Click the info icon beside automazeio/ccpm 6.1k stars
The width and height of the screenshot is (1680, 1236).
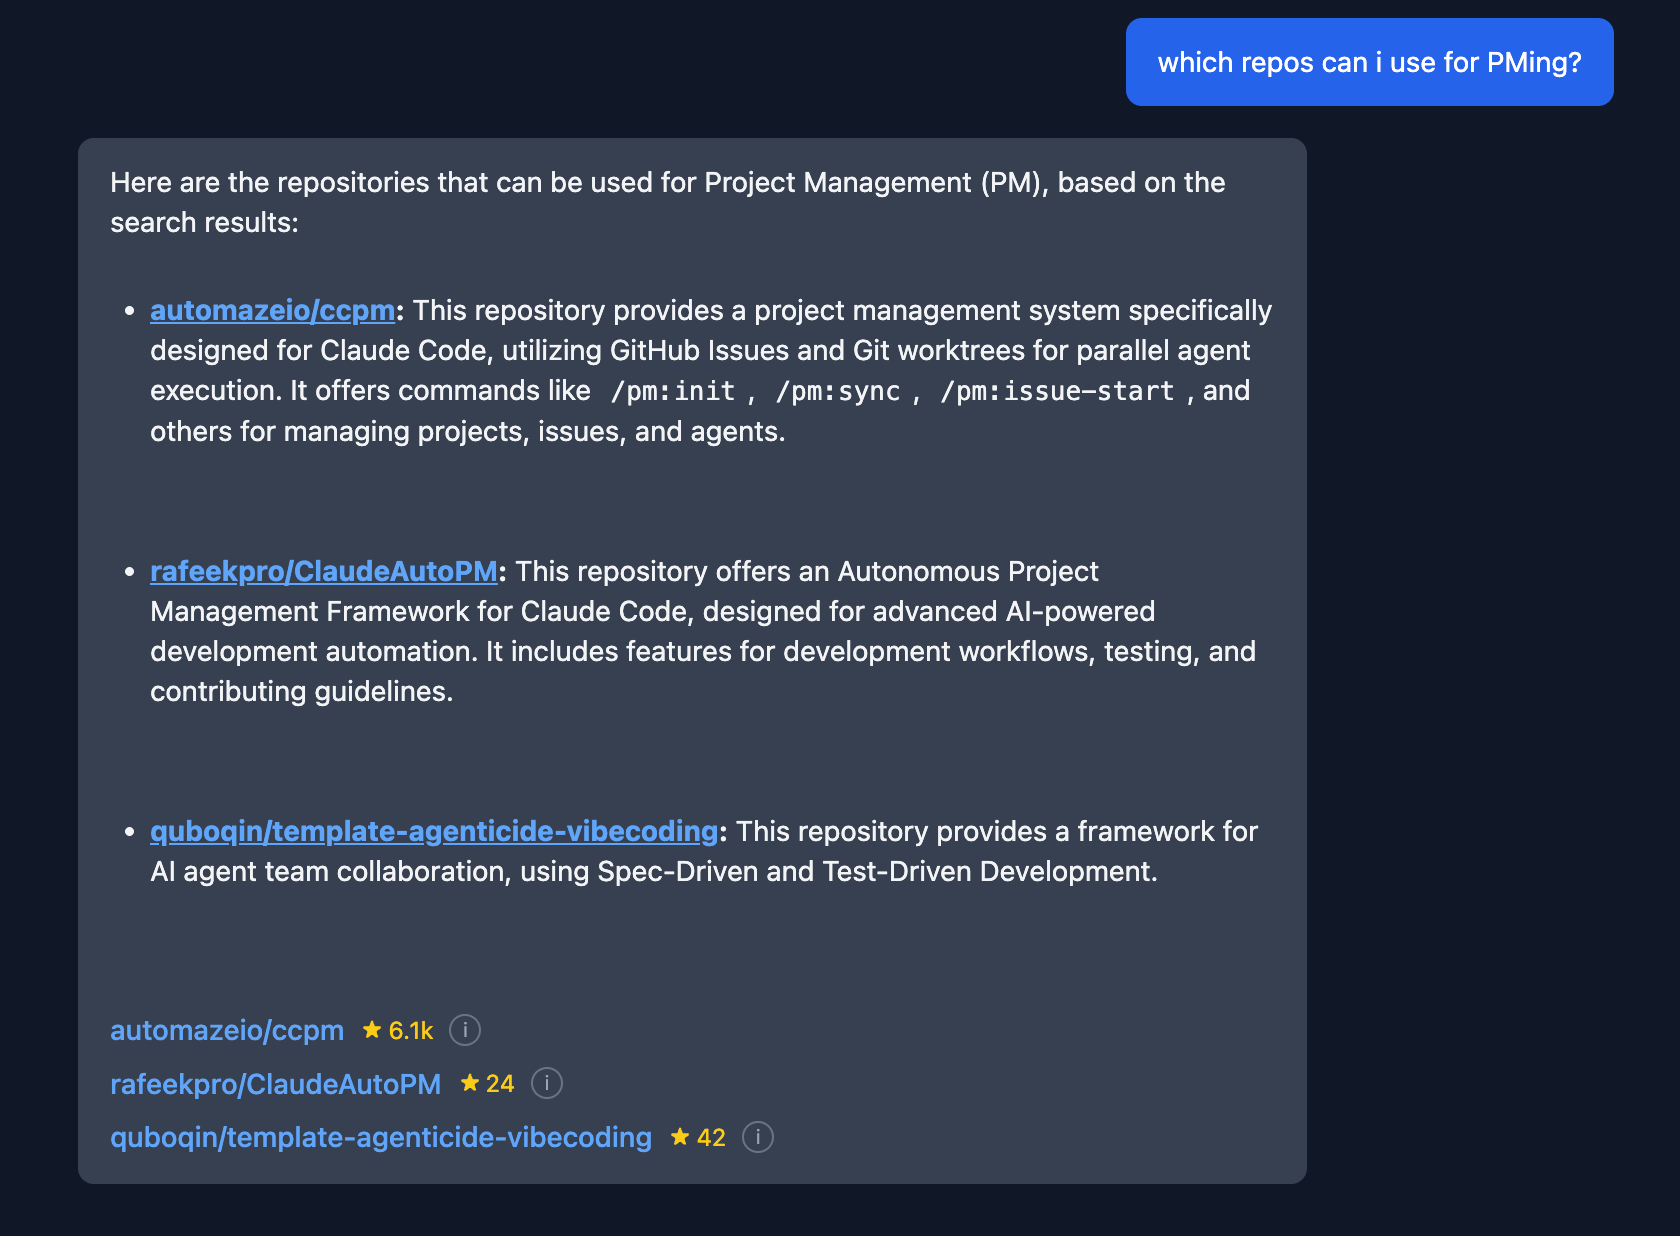point(465,1029)
